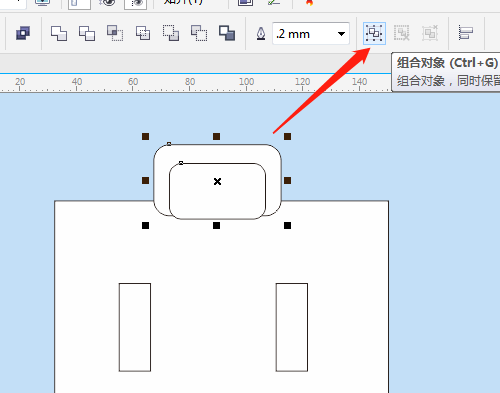Choose the Front minus back icon
500x393 pixels.
pos(171,33)
